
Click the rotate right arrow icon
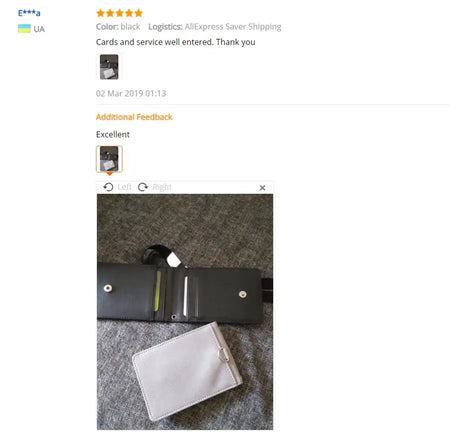[143, 187]
